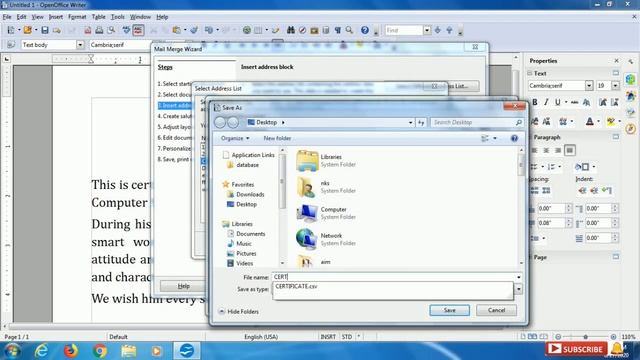Select the Network system folder item
This screenshot has height=360, width=640.
[x=327, y=239]
